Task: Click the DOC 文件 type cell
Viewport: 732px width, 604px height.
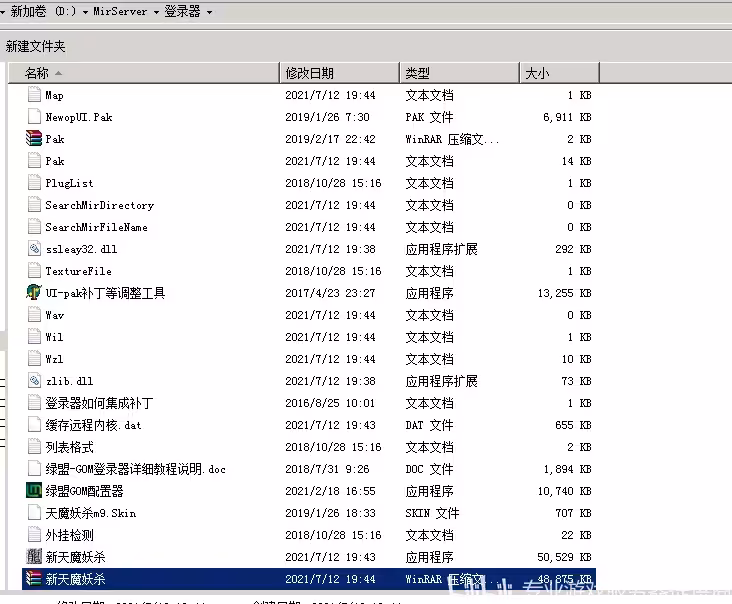Action: click(429, 469)
